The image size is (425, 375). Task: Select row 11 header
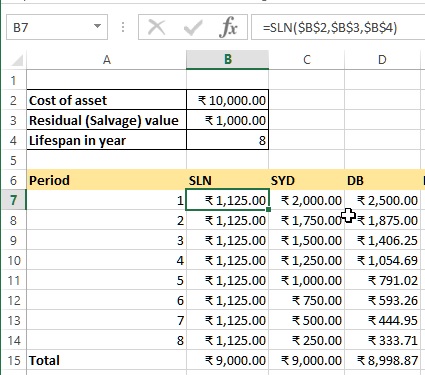[14, 280]
